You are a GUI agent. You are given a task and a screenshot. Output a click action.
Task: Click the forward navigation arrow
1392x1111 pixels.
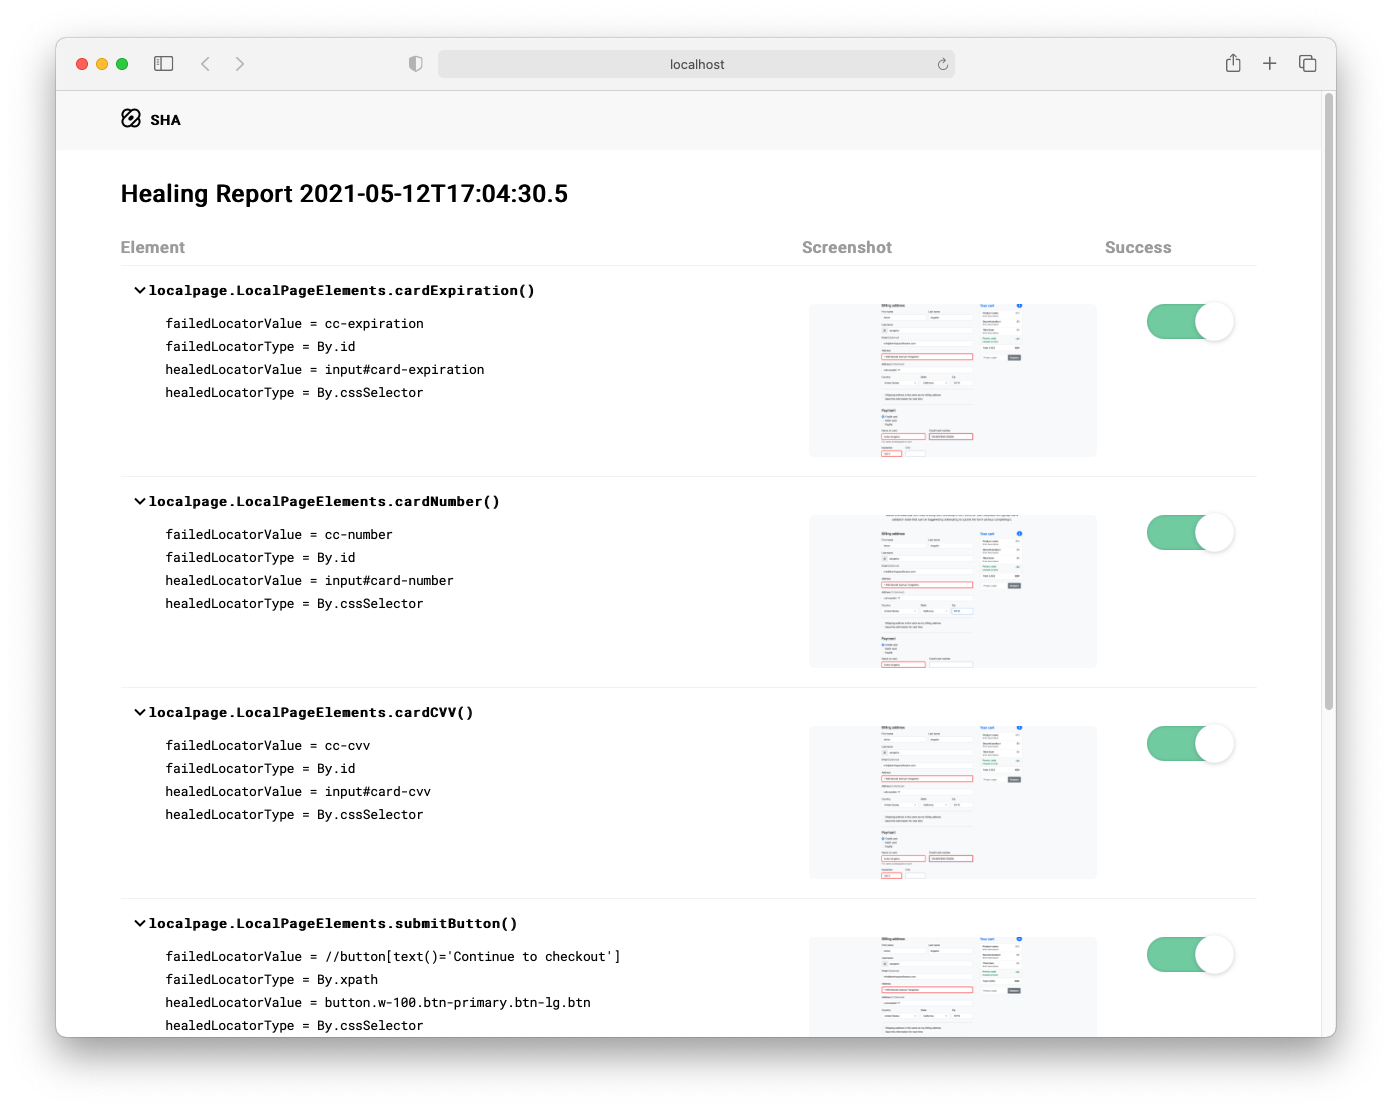coord(240,63)
